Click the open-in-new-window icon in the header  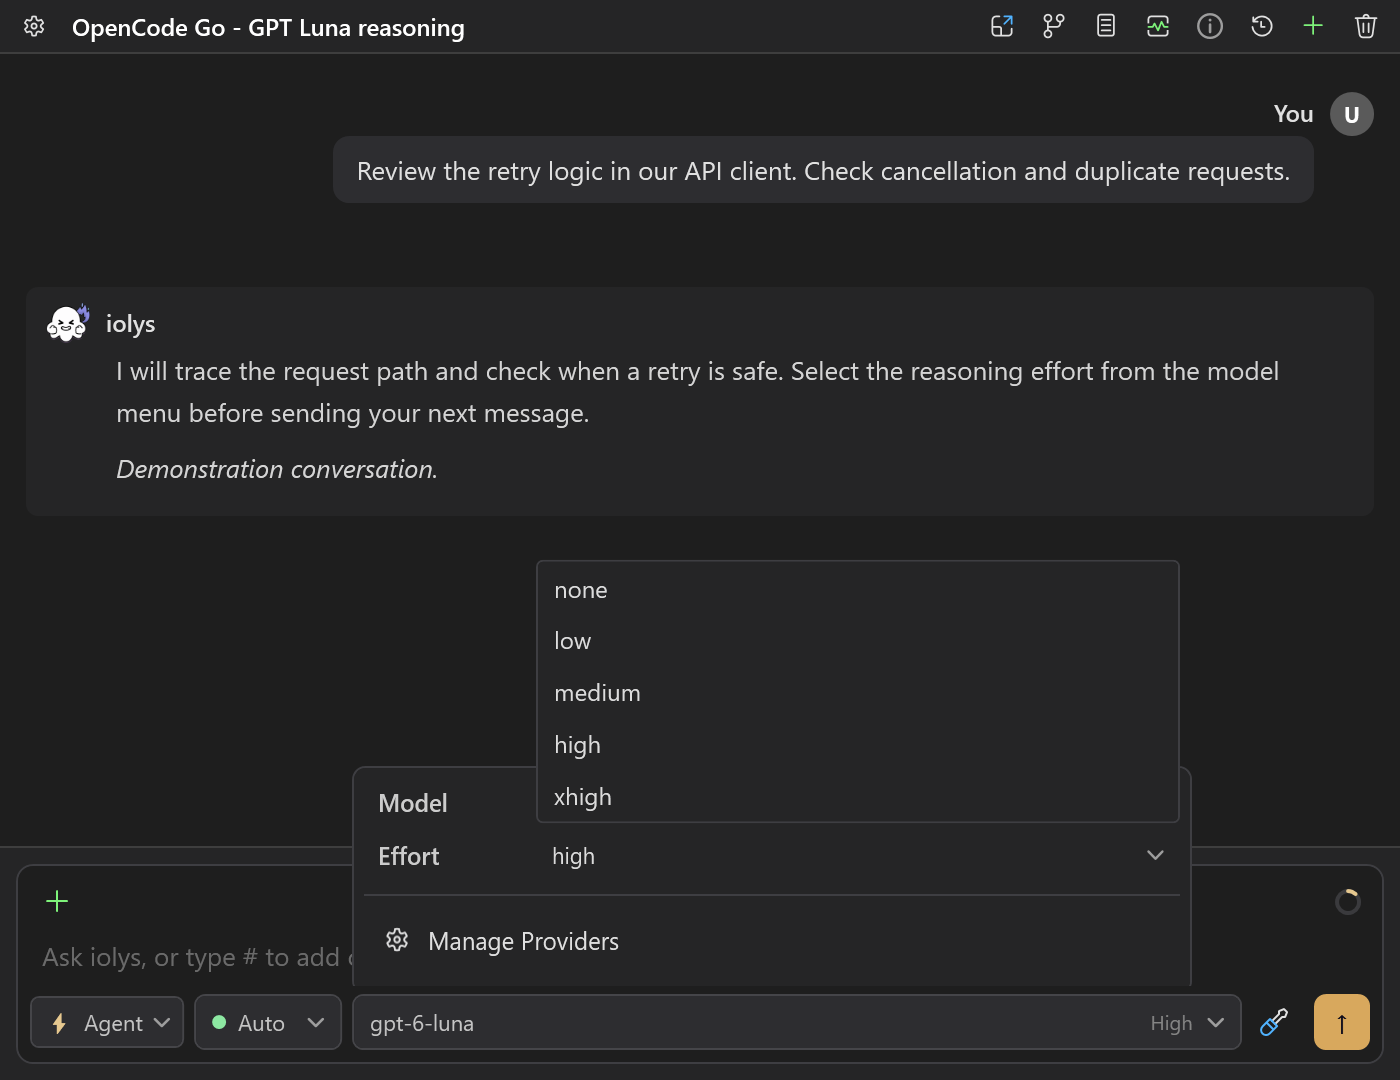(x=1002, y=27)
